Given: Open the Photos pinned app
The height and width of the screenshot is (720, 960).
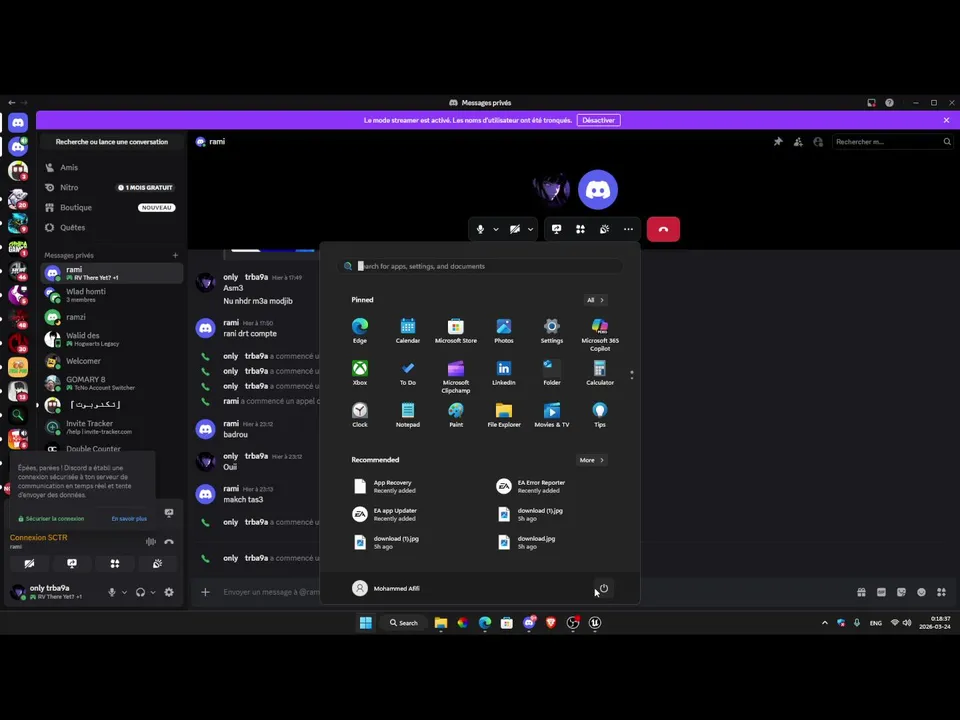Looking at the screenshot, I should [504, 330].
